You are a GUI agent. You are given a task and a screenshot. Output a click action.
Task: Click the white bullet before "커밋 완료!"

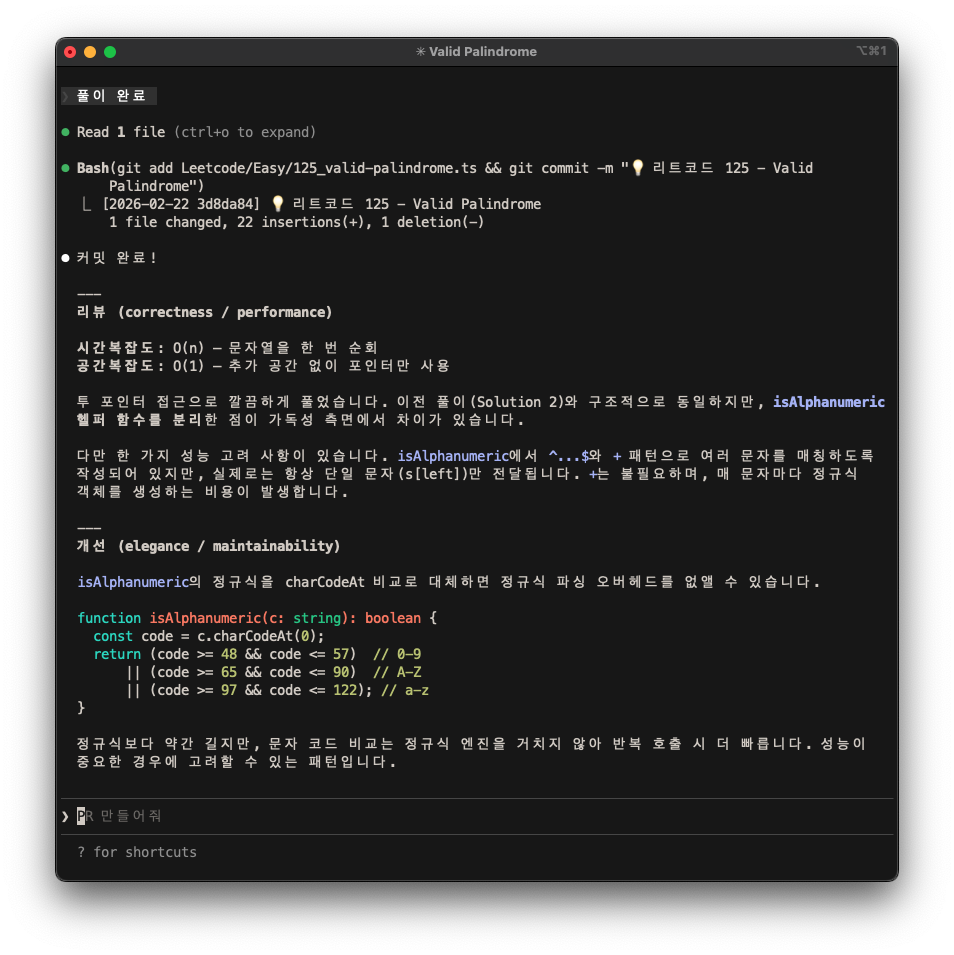coord(66,258)
